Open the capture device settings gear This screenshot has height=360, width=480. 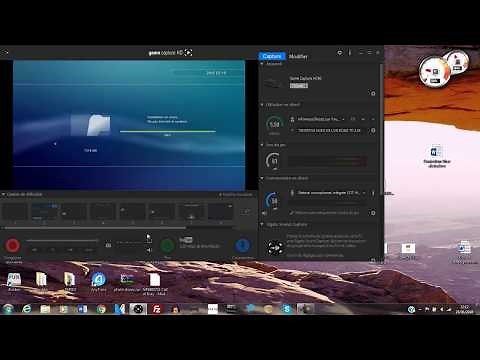pos(373,93)
